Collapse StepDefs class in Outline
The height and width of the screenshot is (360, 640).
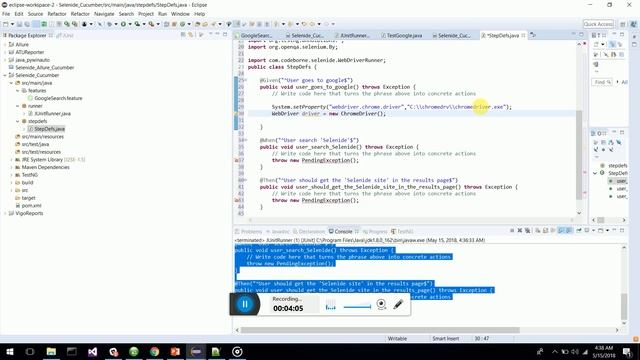coord(595,173)
